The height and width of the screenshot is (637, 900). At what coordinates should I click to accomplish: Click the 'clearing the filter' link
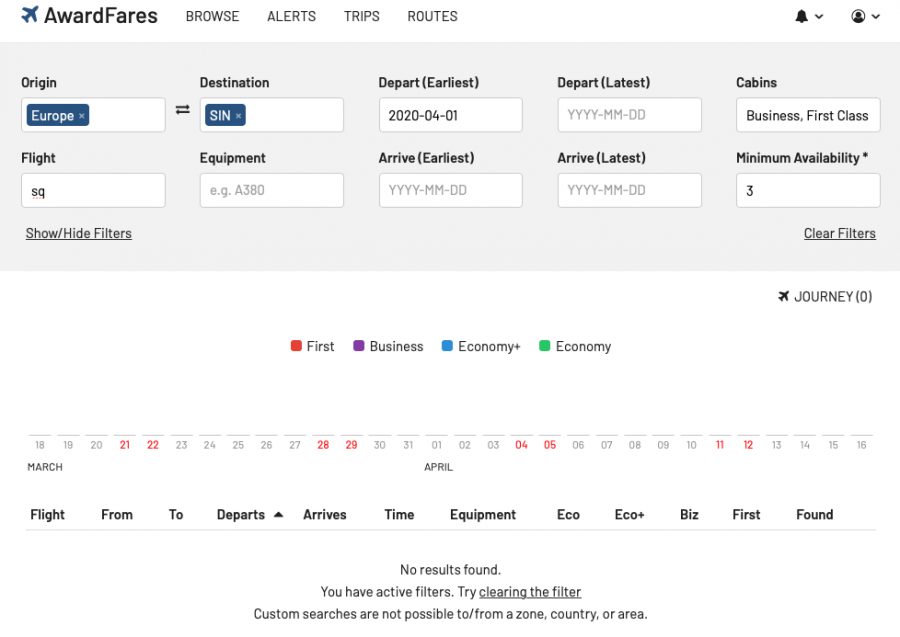pyautogui.click(x=529, y=592)
